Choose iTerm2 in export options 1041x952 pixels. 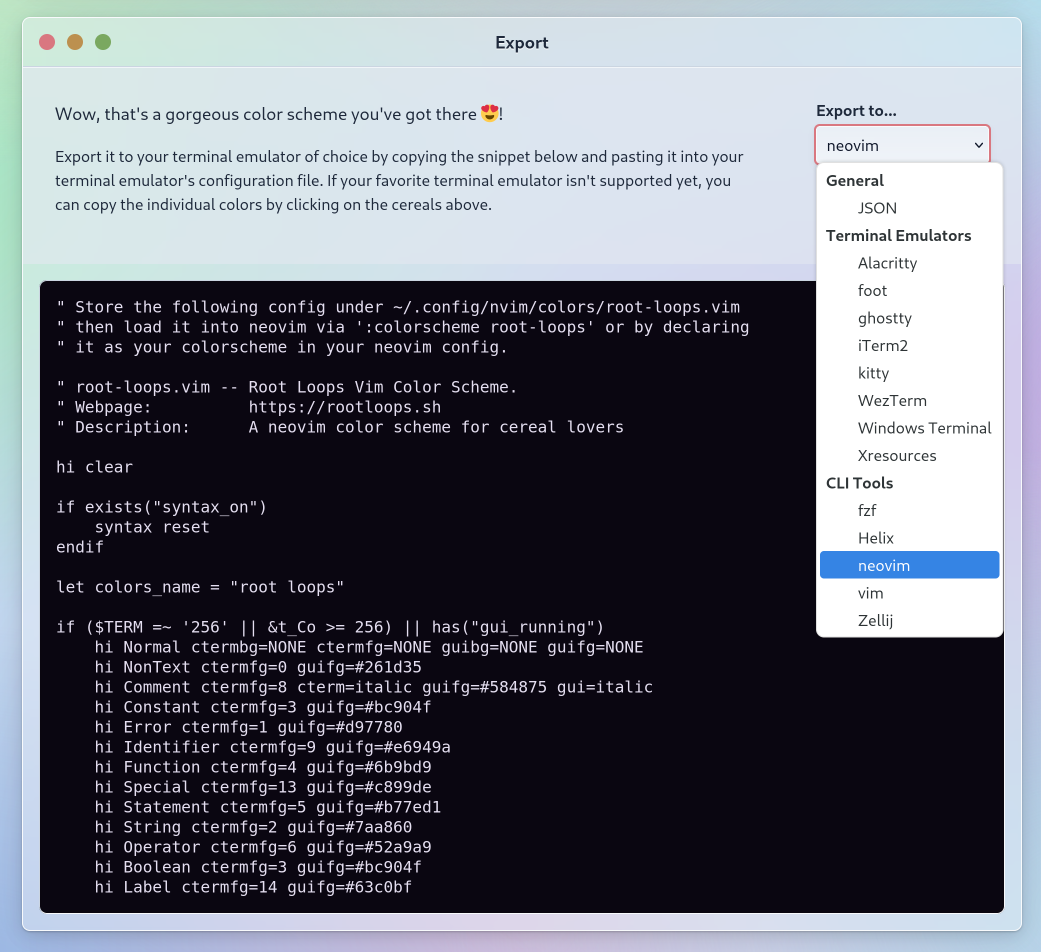(882, 345)
